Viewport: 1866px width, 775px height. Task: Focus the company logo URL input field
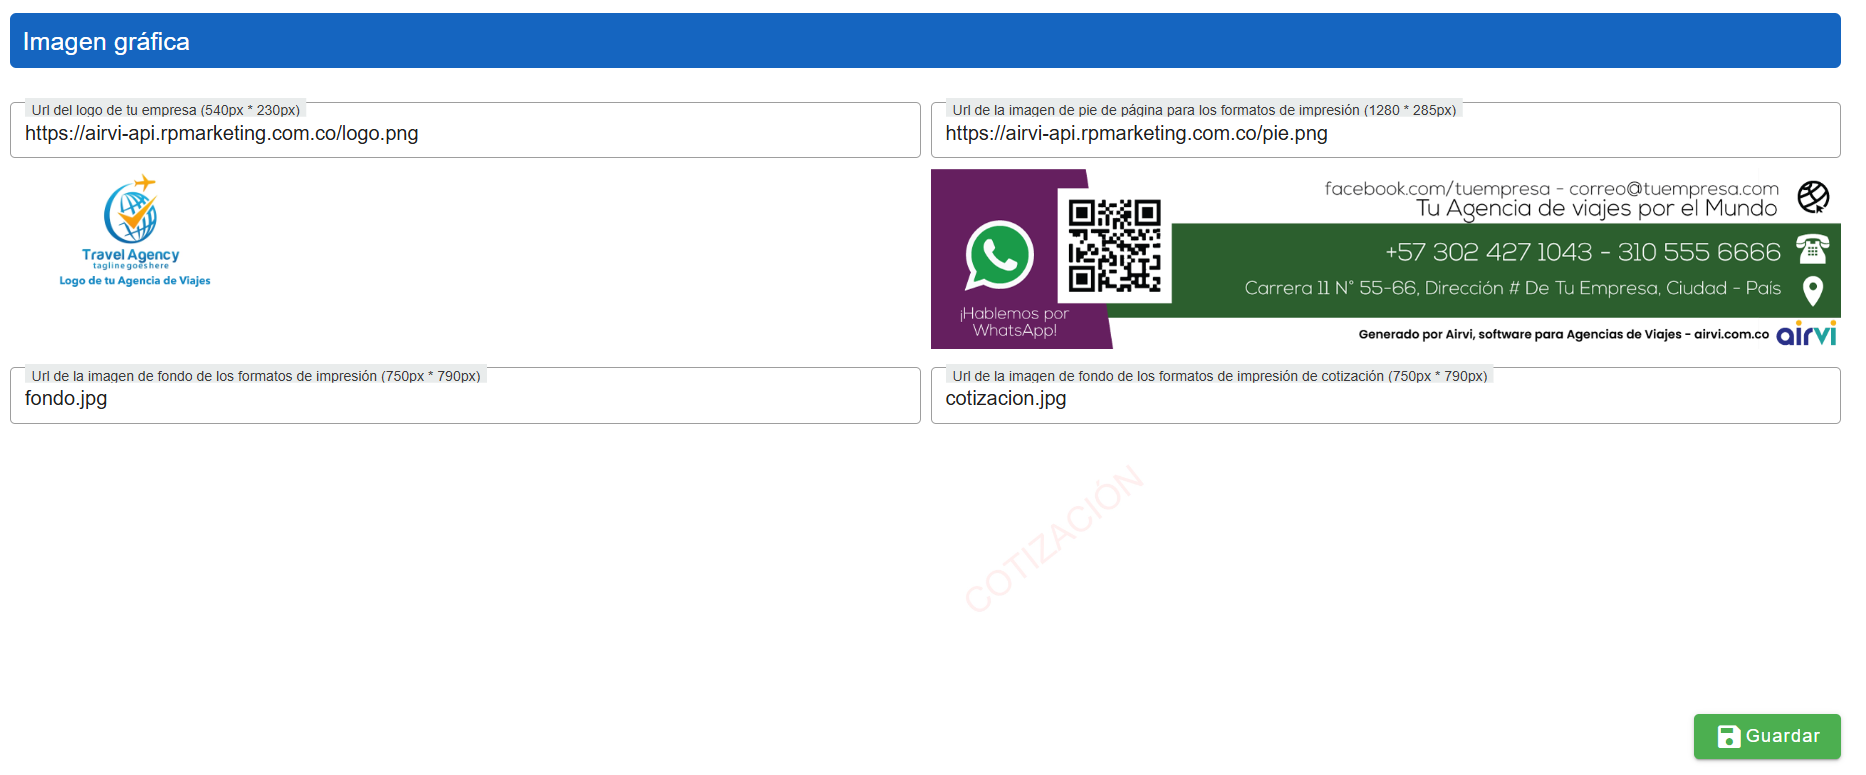tap(465, 134)
